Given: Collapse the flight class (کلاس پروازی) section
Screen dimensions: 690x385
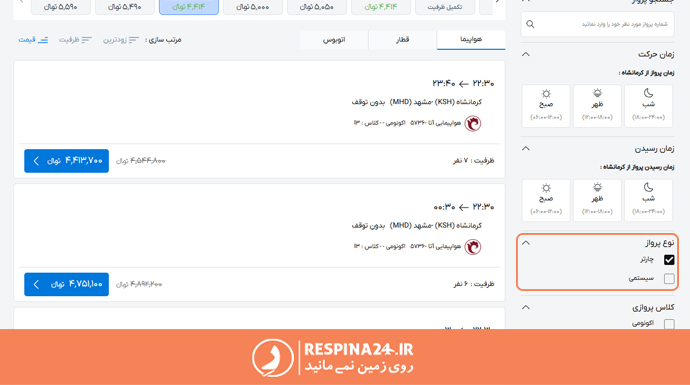Looking at the screenshot, I should click(526, 307).
